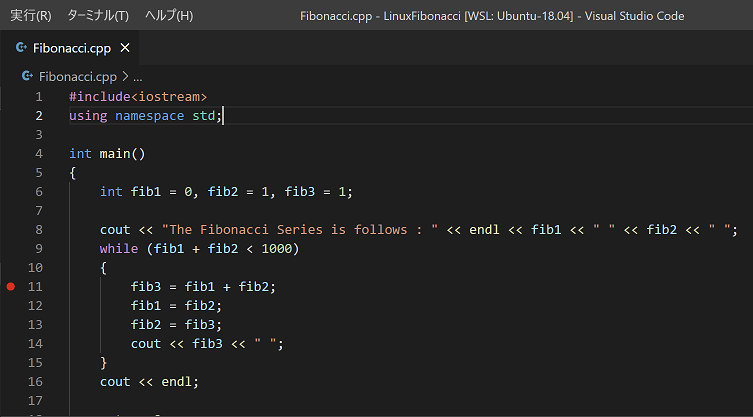This screenshot has width=753, height=417.
Task: Click the 'namespace' keyword on line 2
Action: [149, 116]
